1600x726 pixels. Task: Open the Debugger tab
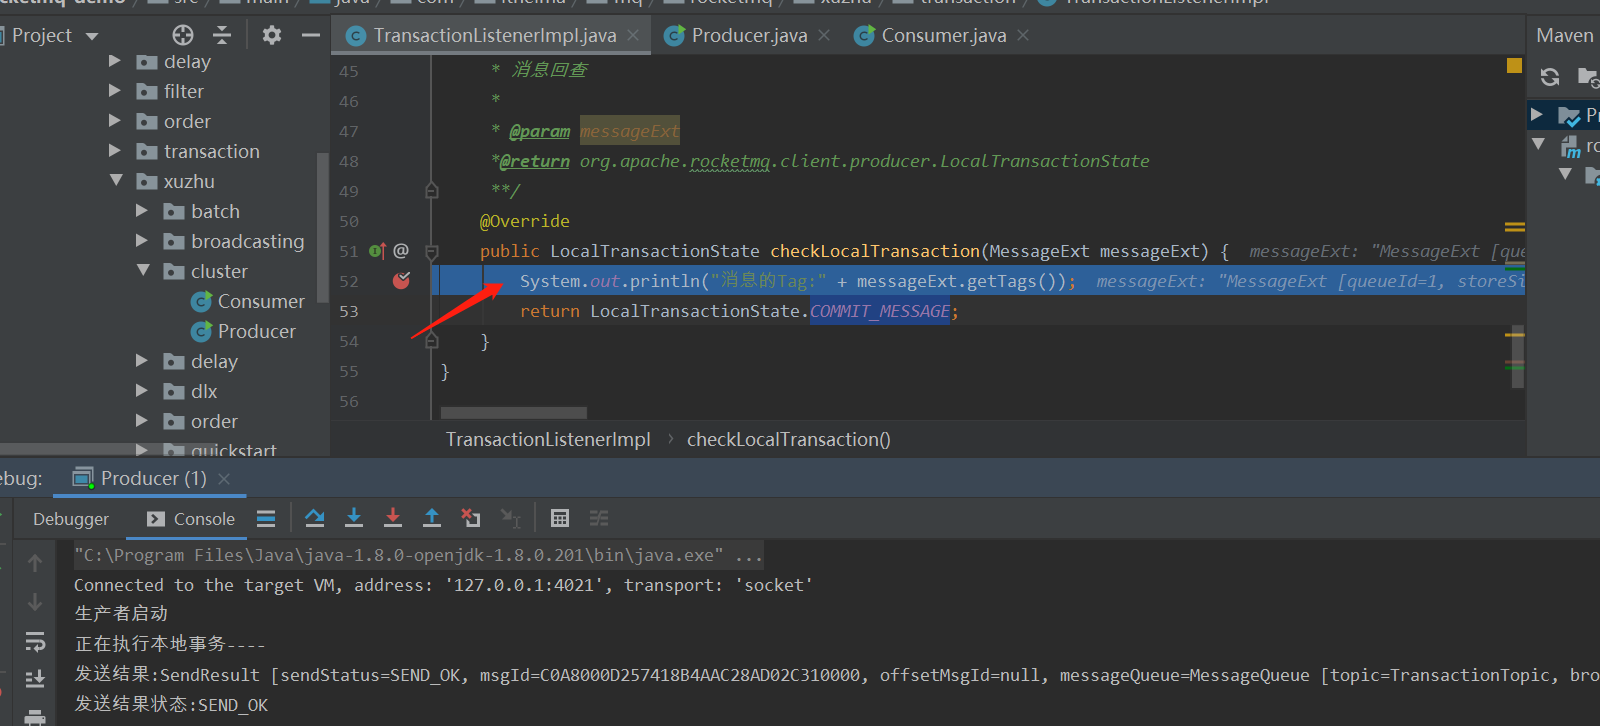(x=71, y=519)
